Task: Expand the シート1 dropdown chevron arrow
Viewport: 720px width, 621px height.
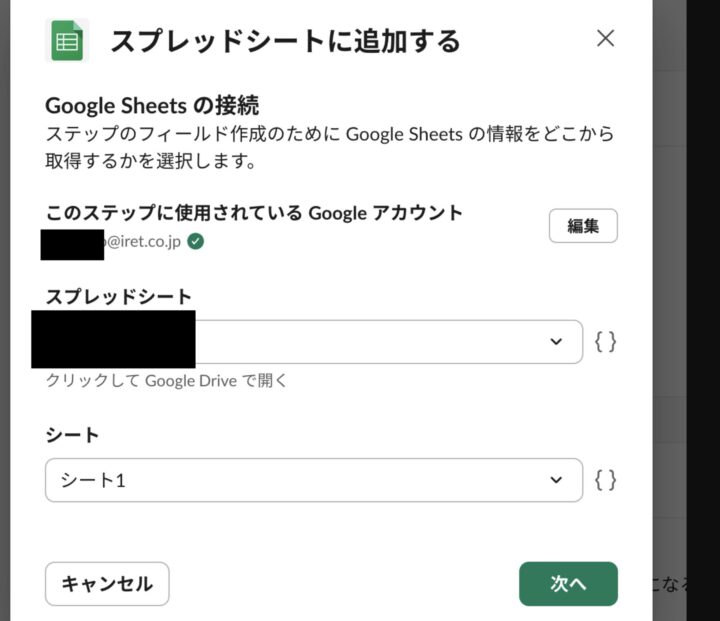Action: tap(557, 480)
